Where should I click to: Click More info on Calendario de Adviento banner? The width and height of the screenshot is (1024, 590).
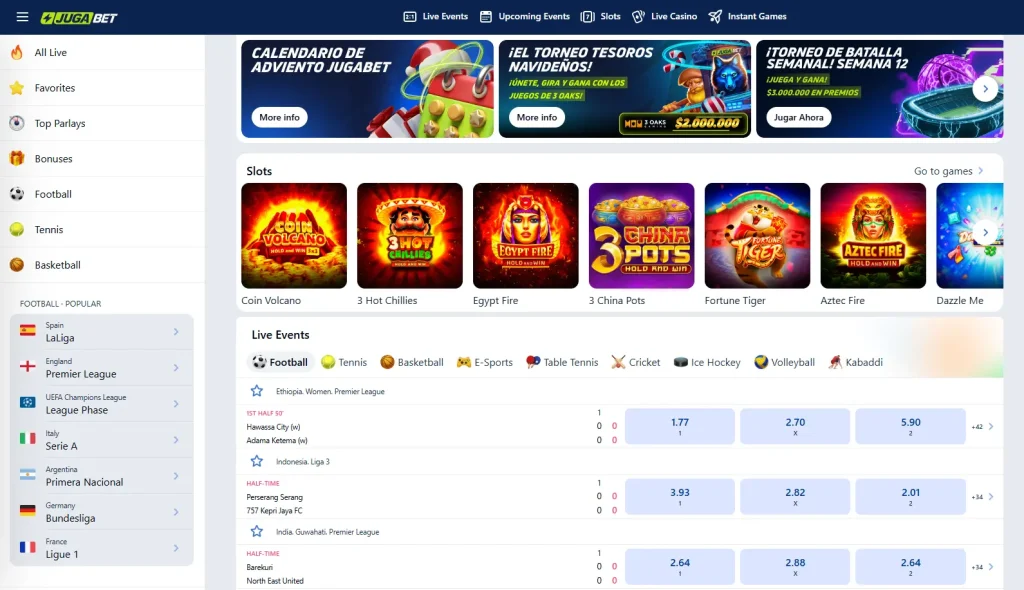[x=280, y=118]
